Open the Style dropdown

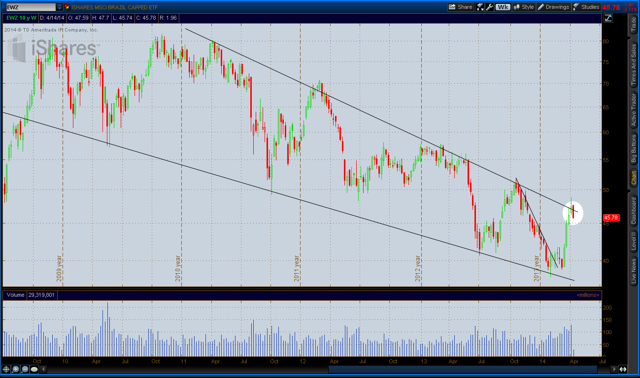pos(524,7)
